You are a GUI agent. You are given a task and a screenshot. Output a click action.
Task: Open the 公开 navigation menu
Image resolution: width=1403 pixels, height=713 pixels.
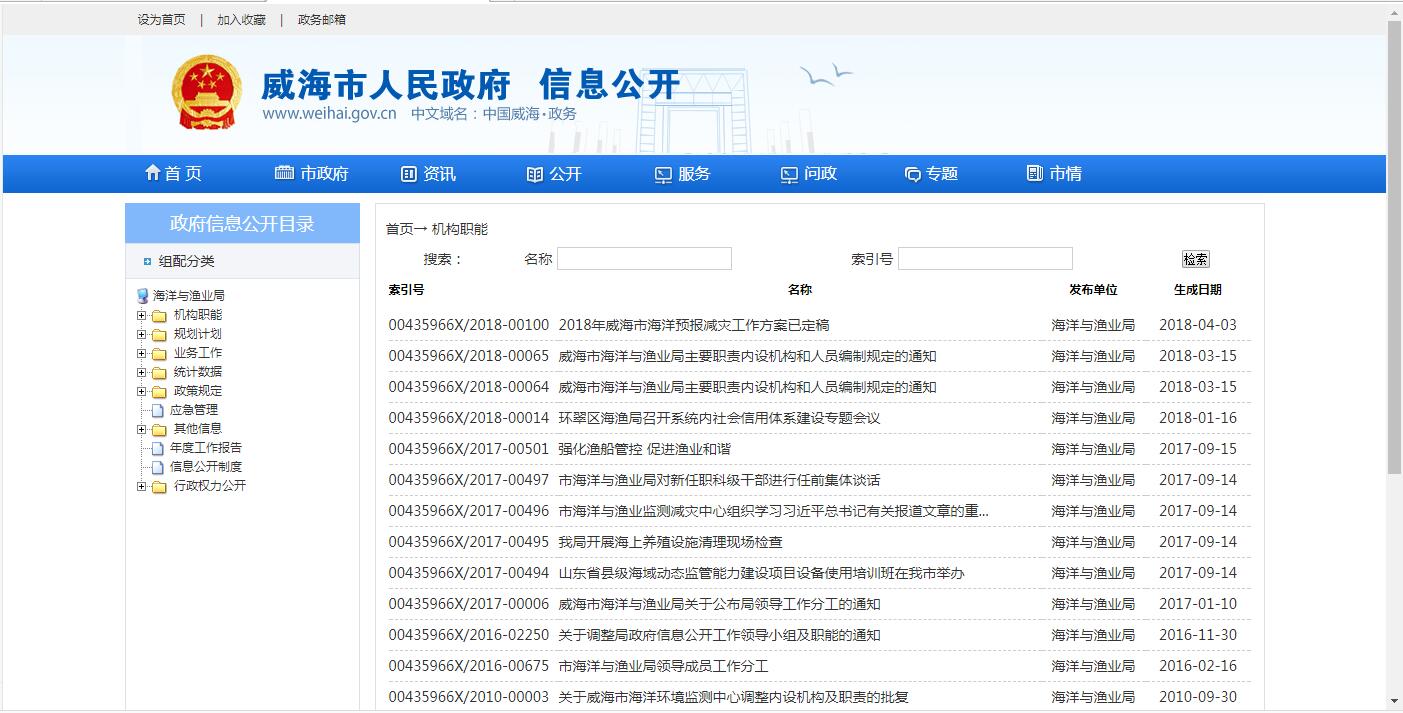point(554,174)
